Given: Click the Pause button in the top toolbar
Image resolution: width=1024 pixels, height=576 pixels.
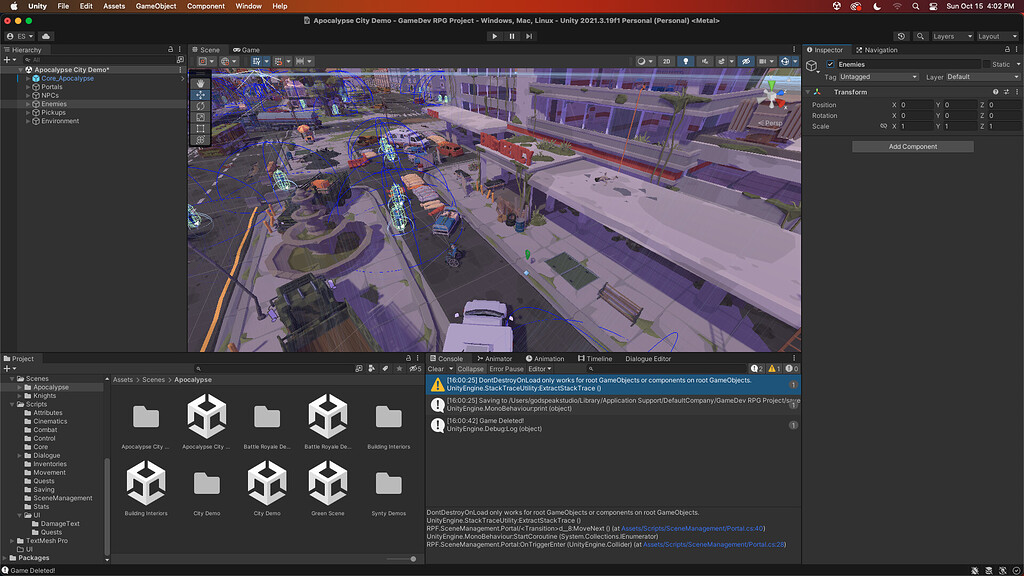Looking at the screenshot, I should [511, 36].
